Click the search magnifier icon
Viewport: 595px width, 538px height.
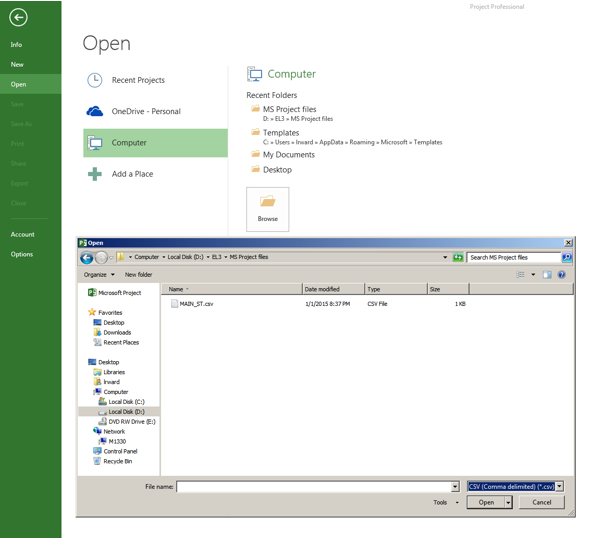tap(567, 258)
